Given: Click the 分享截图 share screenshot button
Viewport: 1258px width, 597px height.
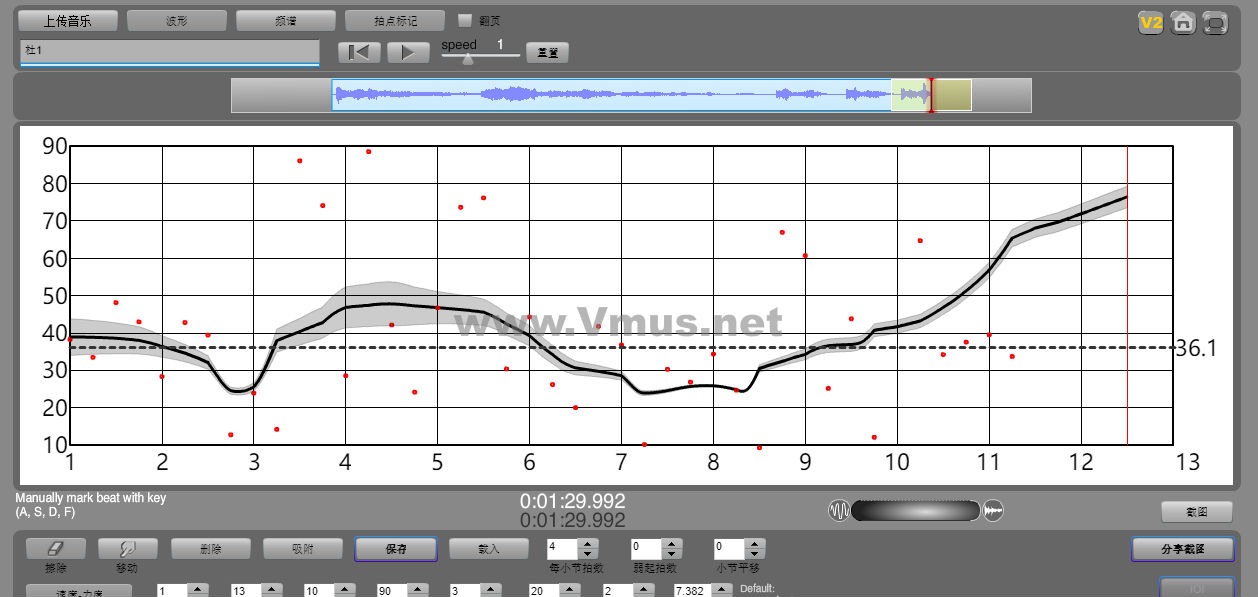Looking at the screenshot, I should pyautogui.click(x=1182, y=549).
